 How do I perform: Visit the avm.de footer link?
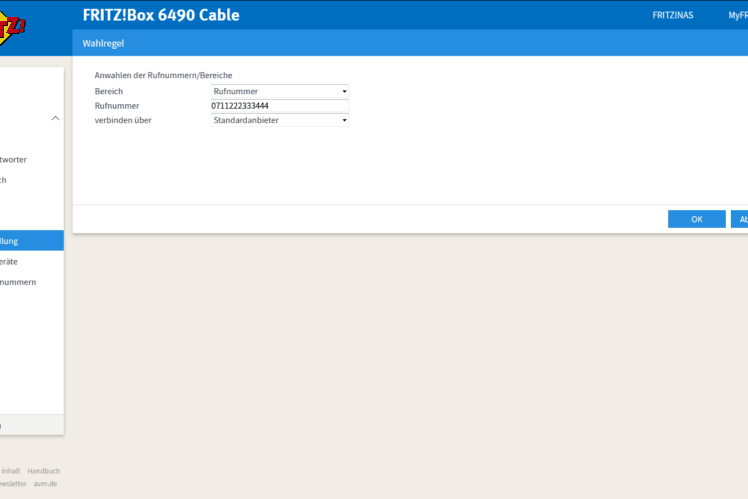coord(45,484)
